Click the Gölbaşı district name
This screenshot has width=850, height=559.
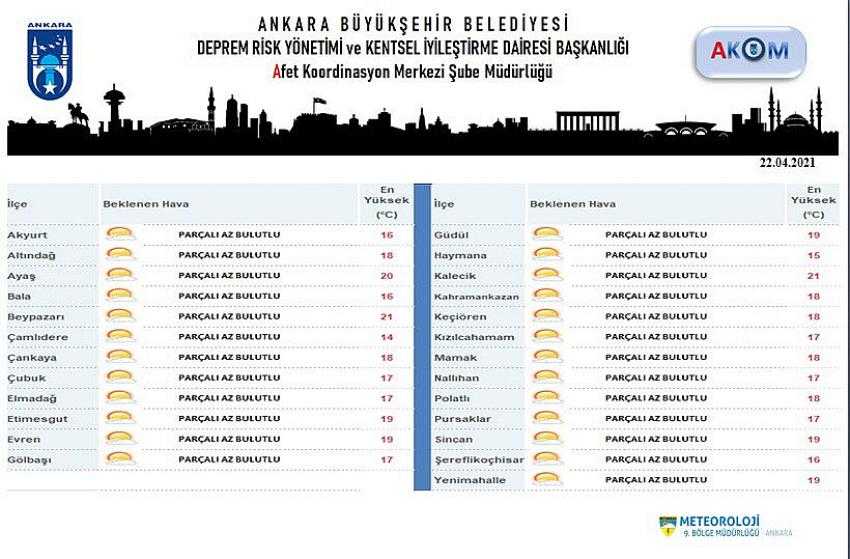pyautogui.click(x=29, y=460)
